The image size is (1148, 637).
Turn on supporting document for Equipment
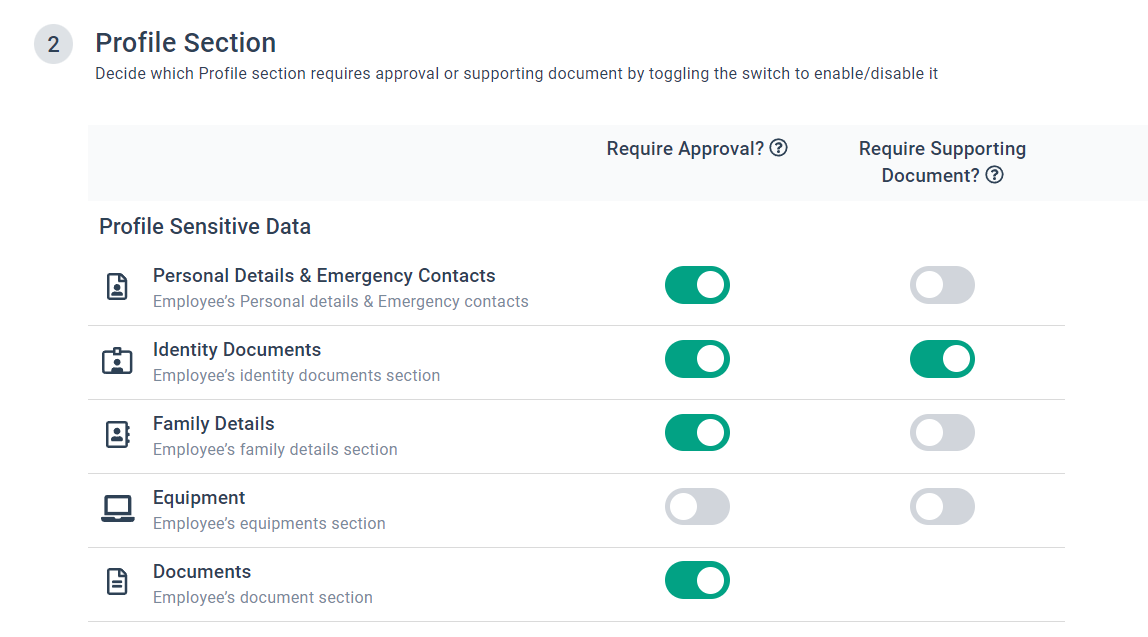[x=942, y=507]
